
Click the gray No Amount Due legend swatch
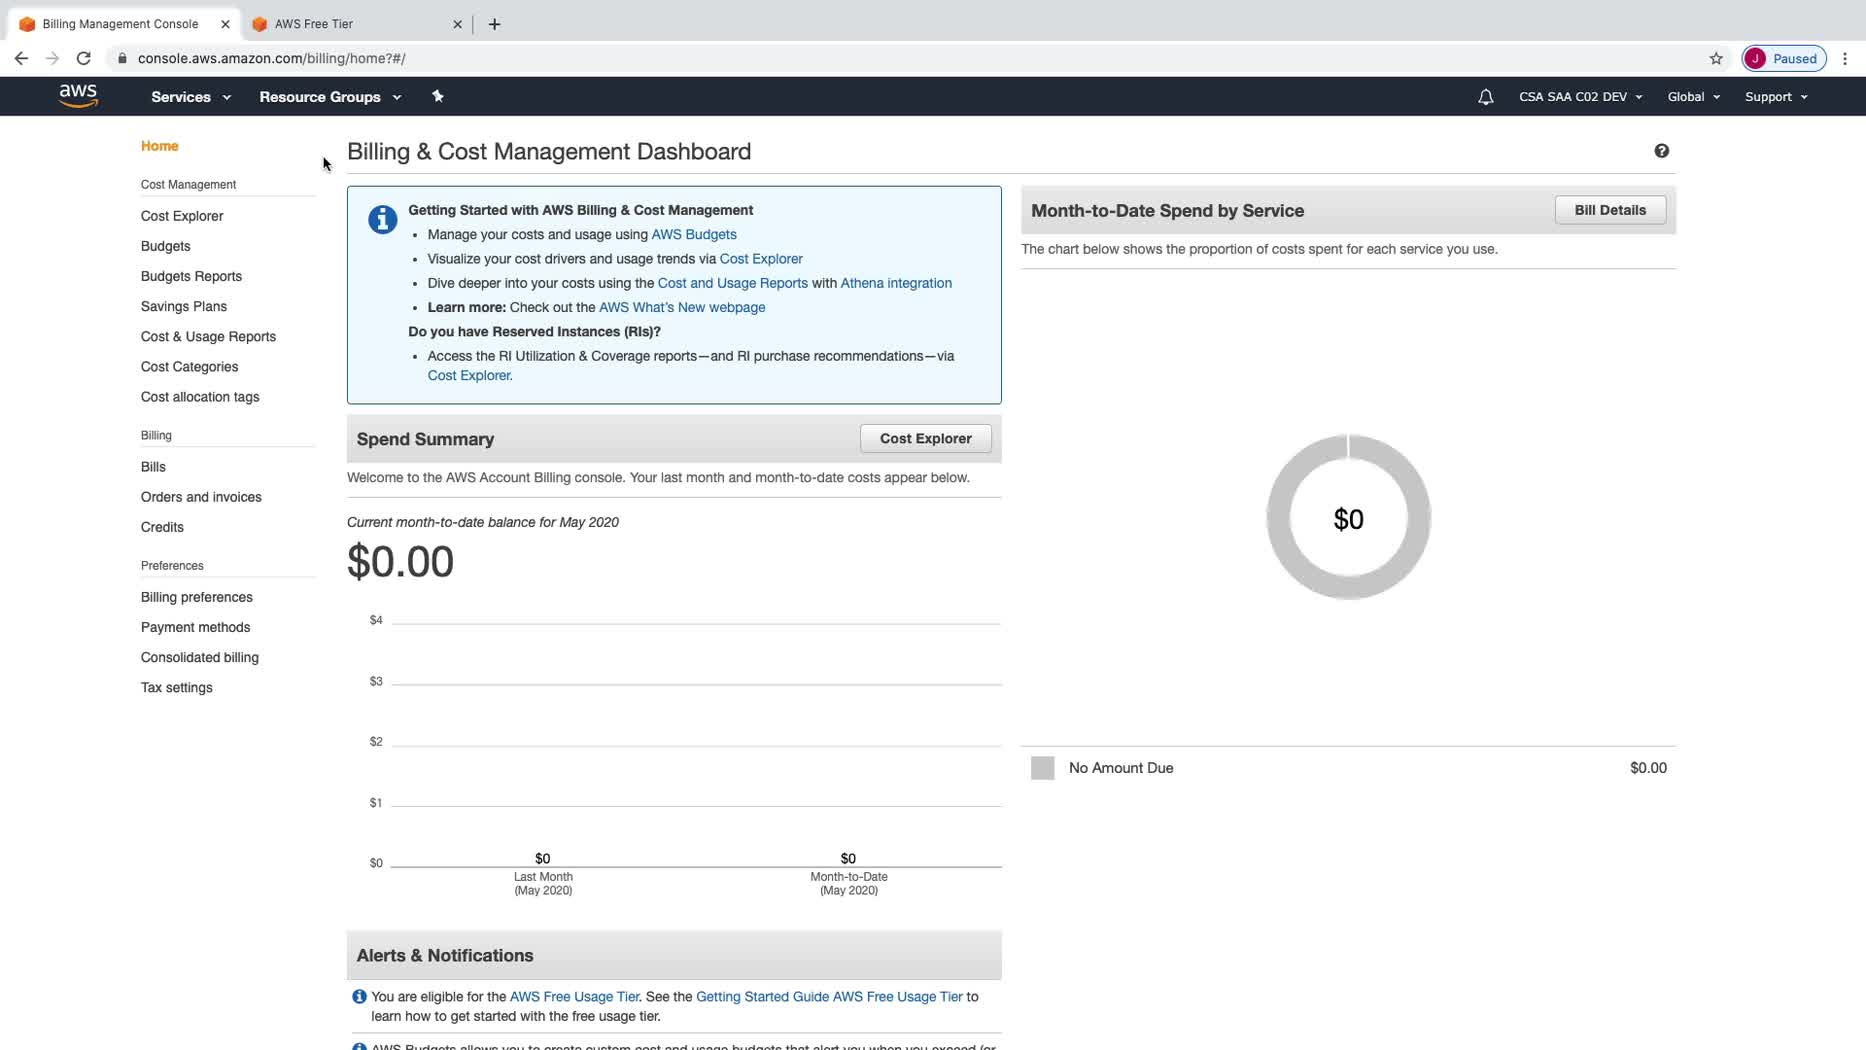pyautogui.click(x=1042, y=767)
